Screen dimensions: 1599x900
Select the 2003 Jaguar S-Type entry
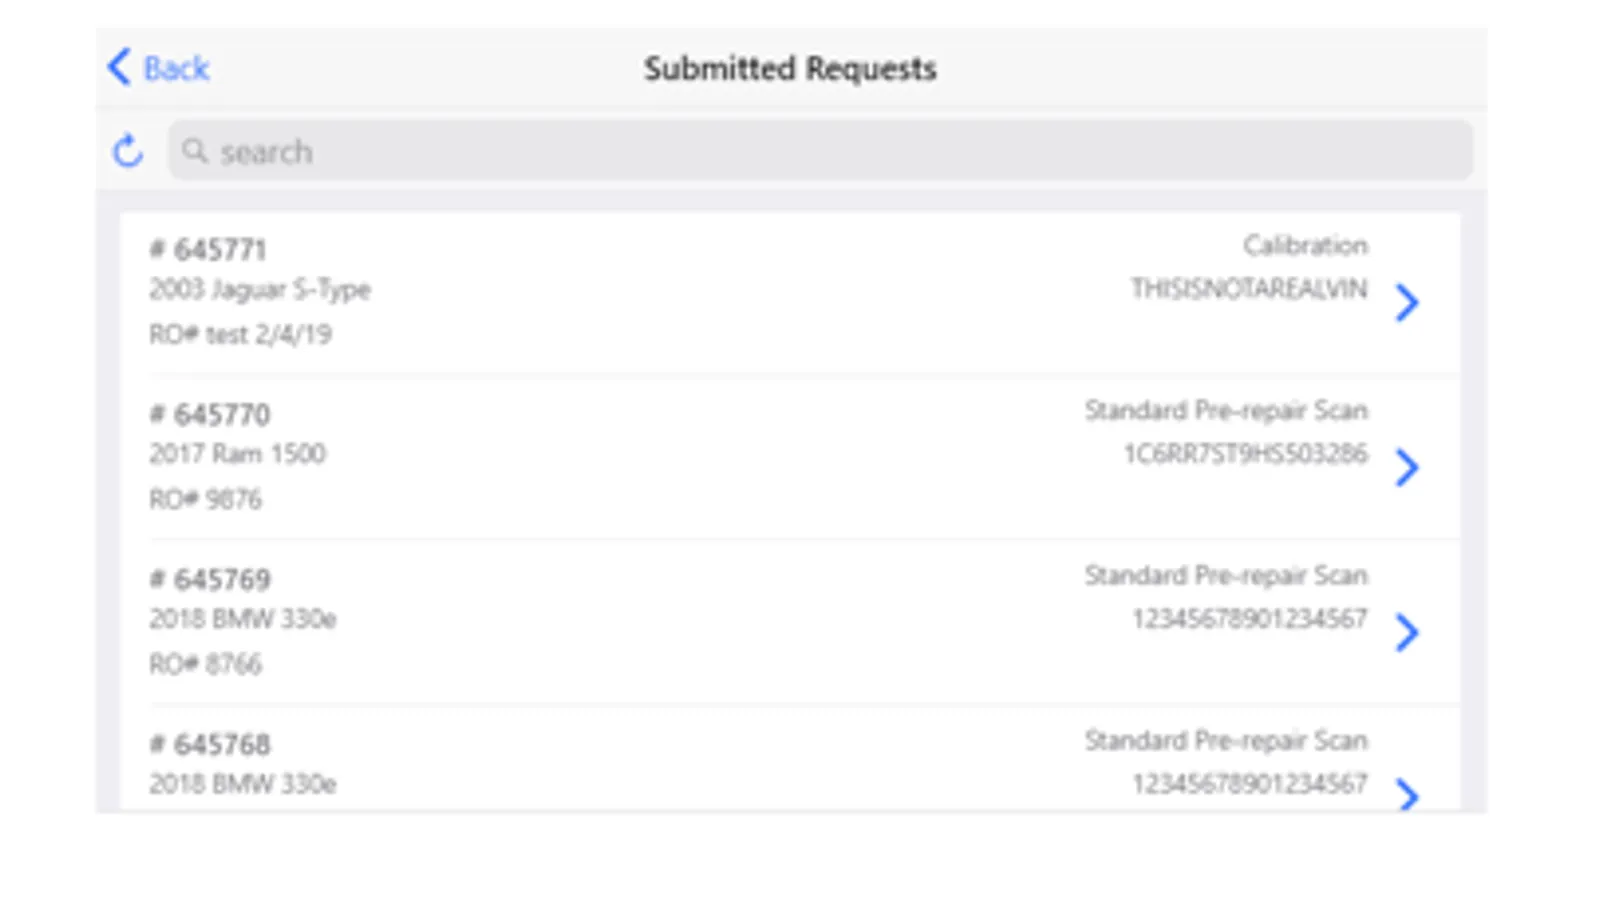(x=260, y=290)
